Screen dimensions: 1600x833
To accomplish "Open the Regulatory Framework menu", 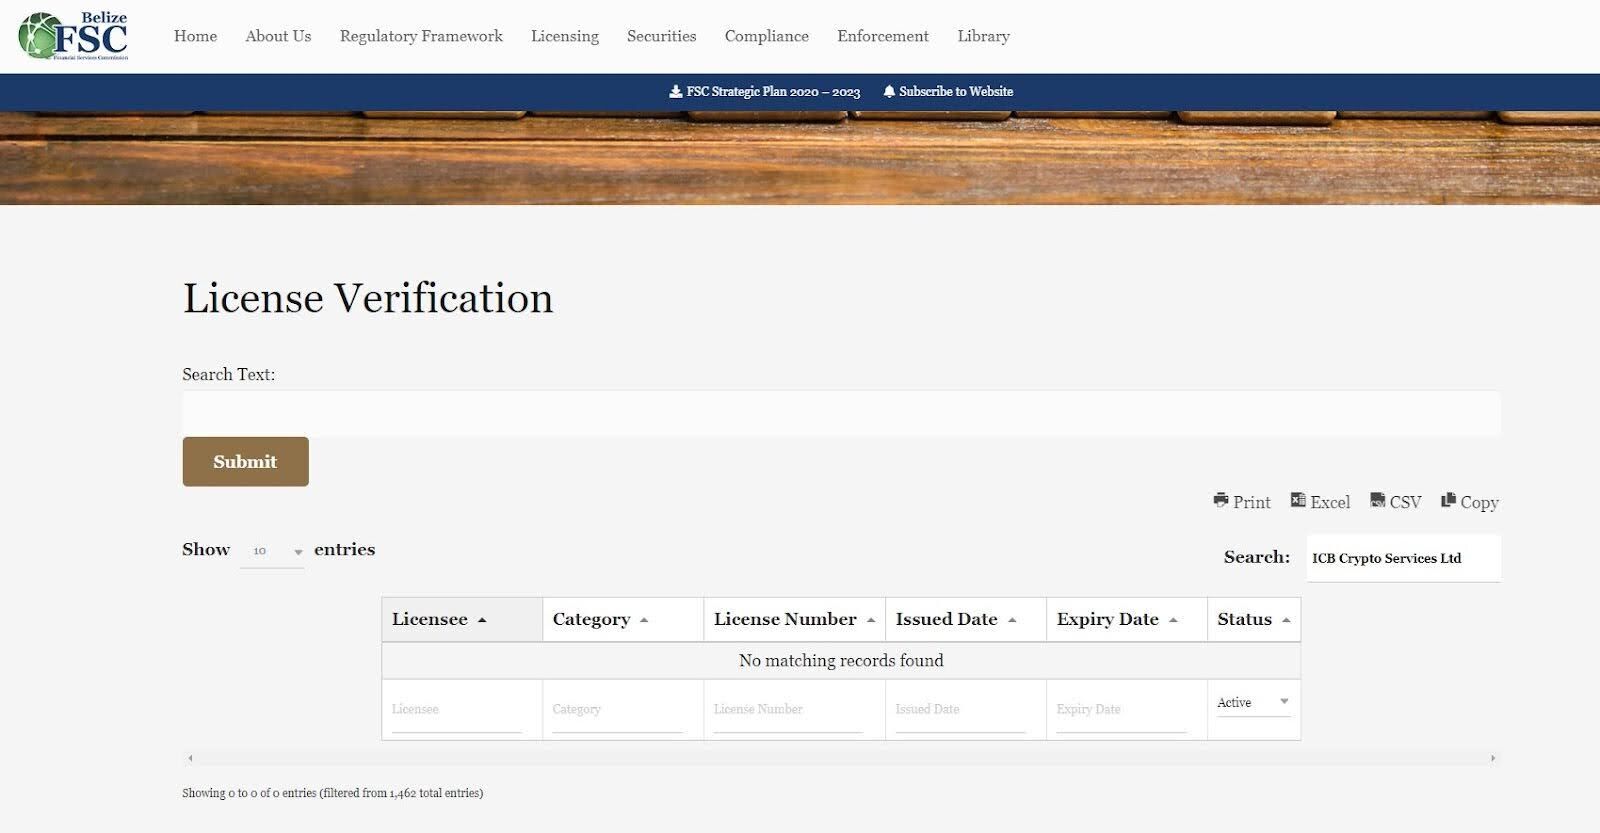I will [421, 36].
